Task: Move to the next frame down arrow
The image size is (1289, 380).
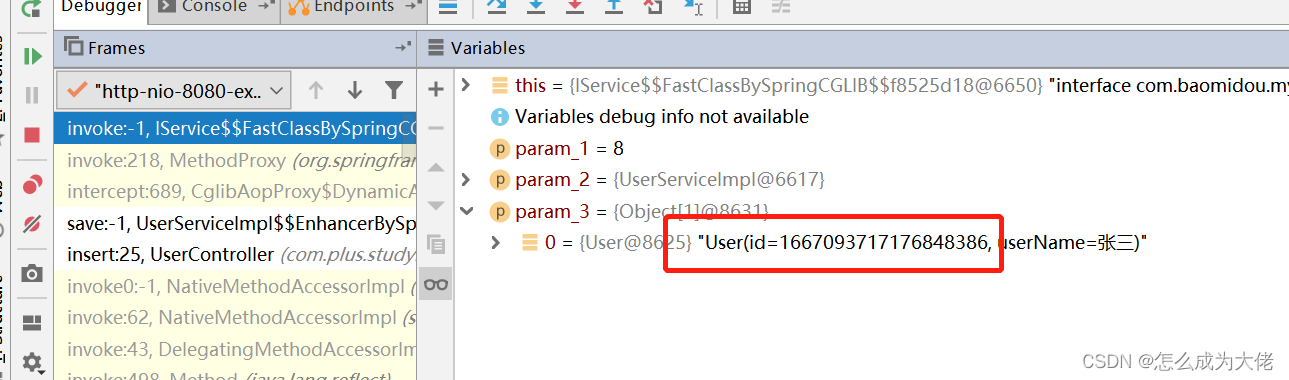Action: tap(355, 91)
